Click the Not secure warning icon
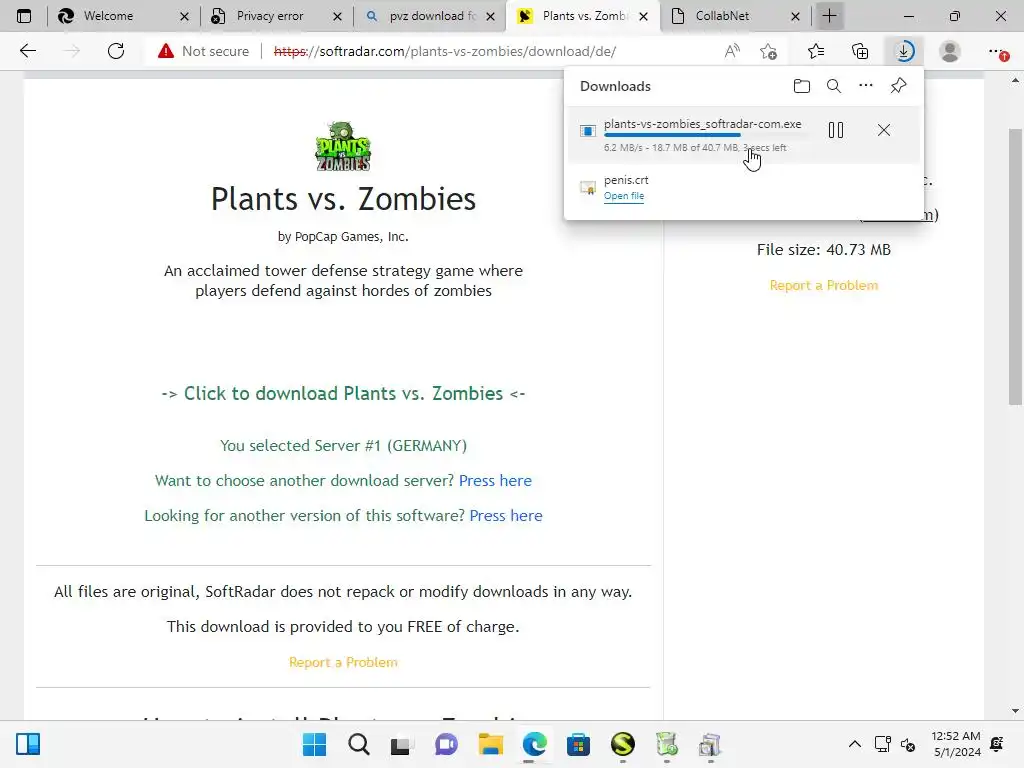 166,51
